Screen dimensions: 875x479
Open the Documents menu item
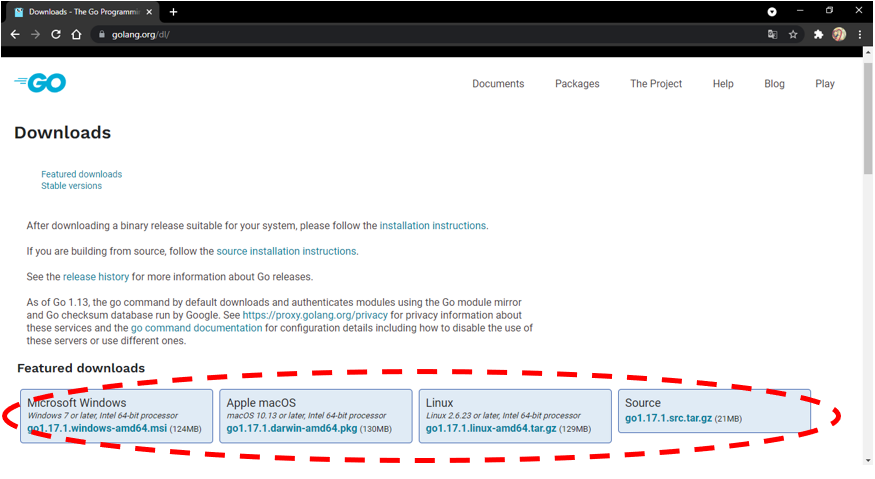[x=498, y=84]
